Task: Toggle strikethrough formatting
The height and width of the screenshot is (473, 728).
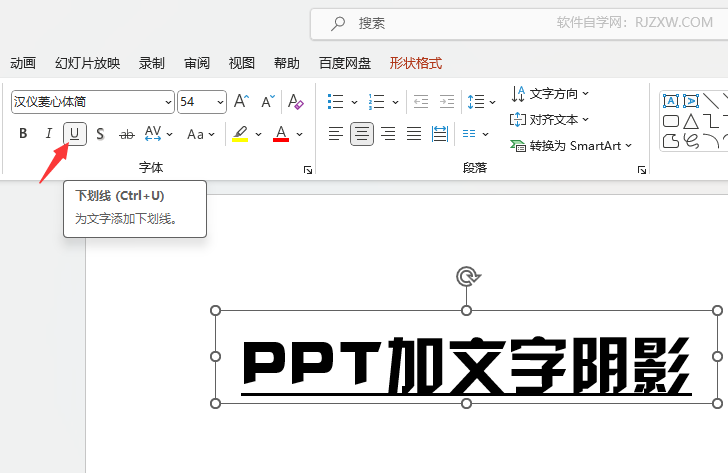Action: [126, 135]
